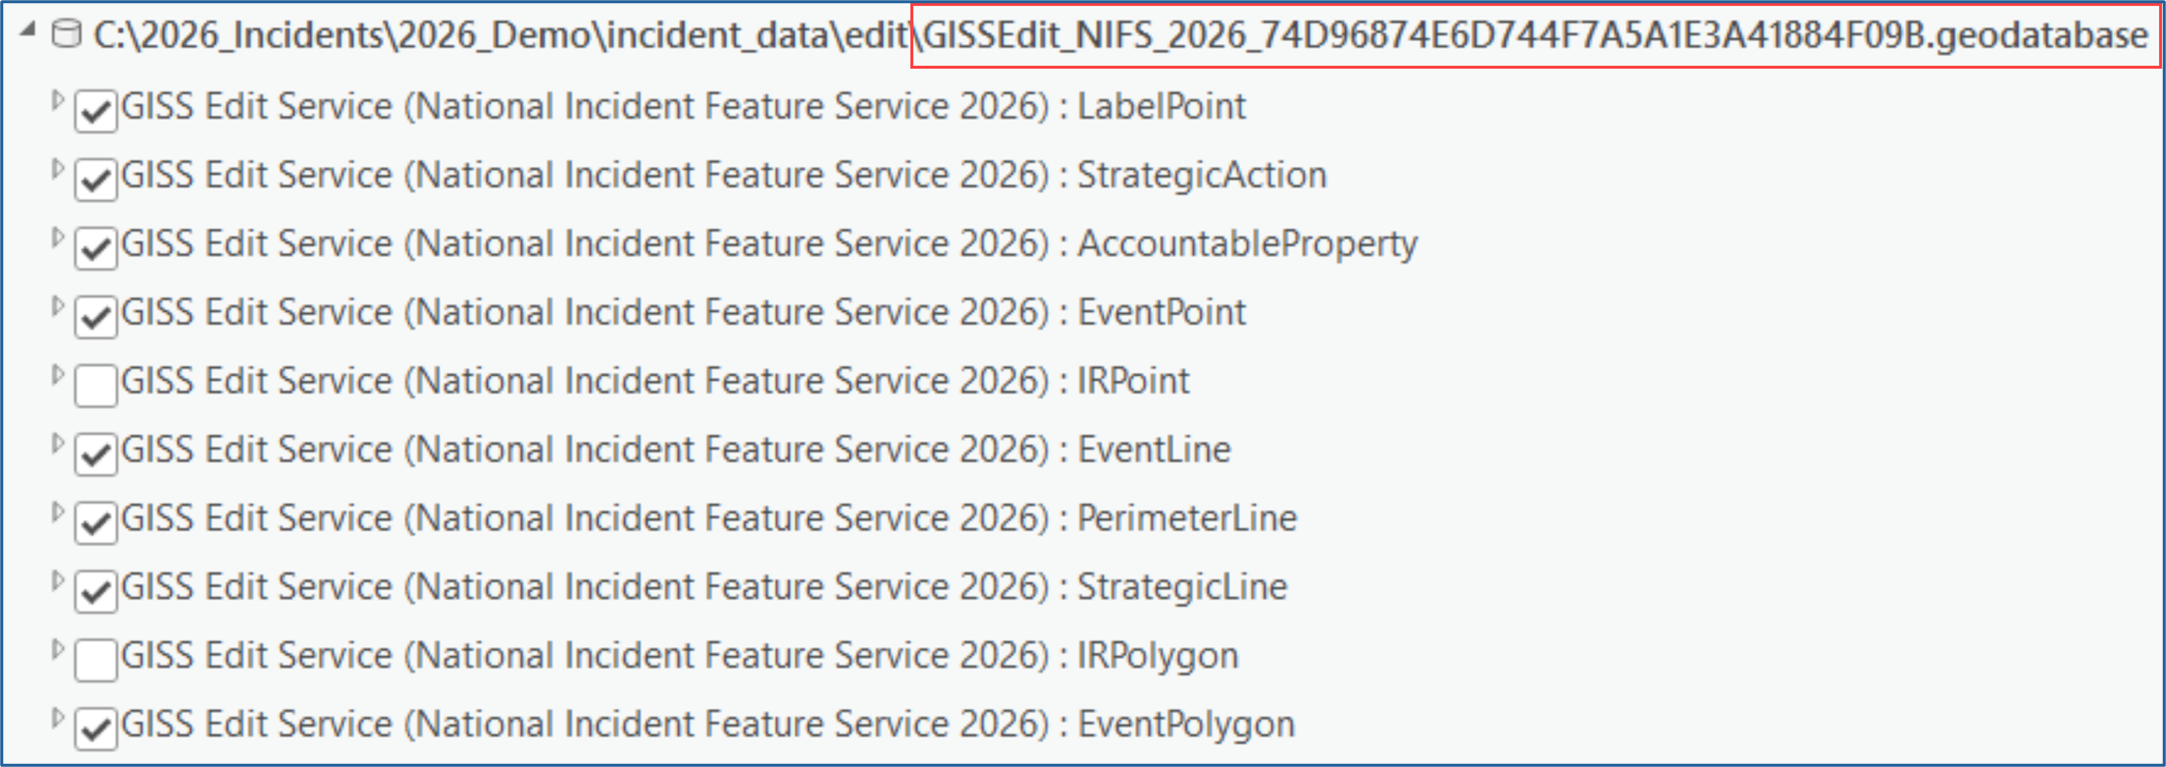
Task: Click the geodatabase cylinder icon
Action: point(66,34)
